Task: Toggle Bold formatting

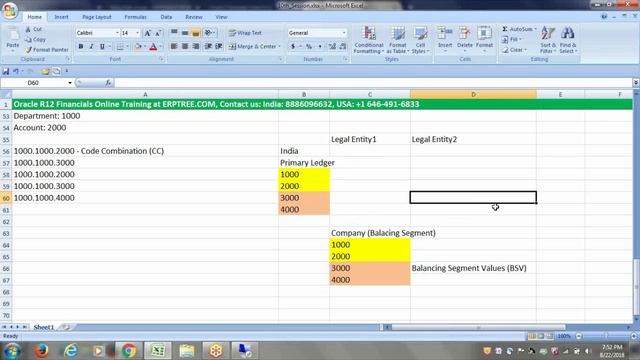Action: point(81,47)
